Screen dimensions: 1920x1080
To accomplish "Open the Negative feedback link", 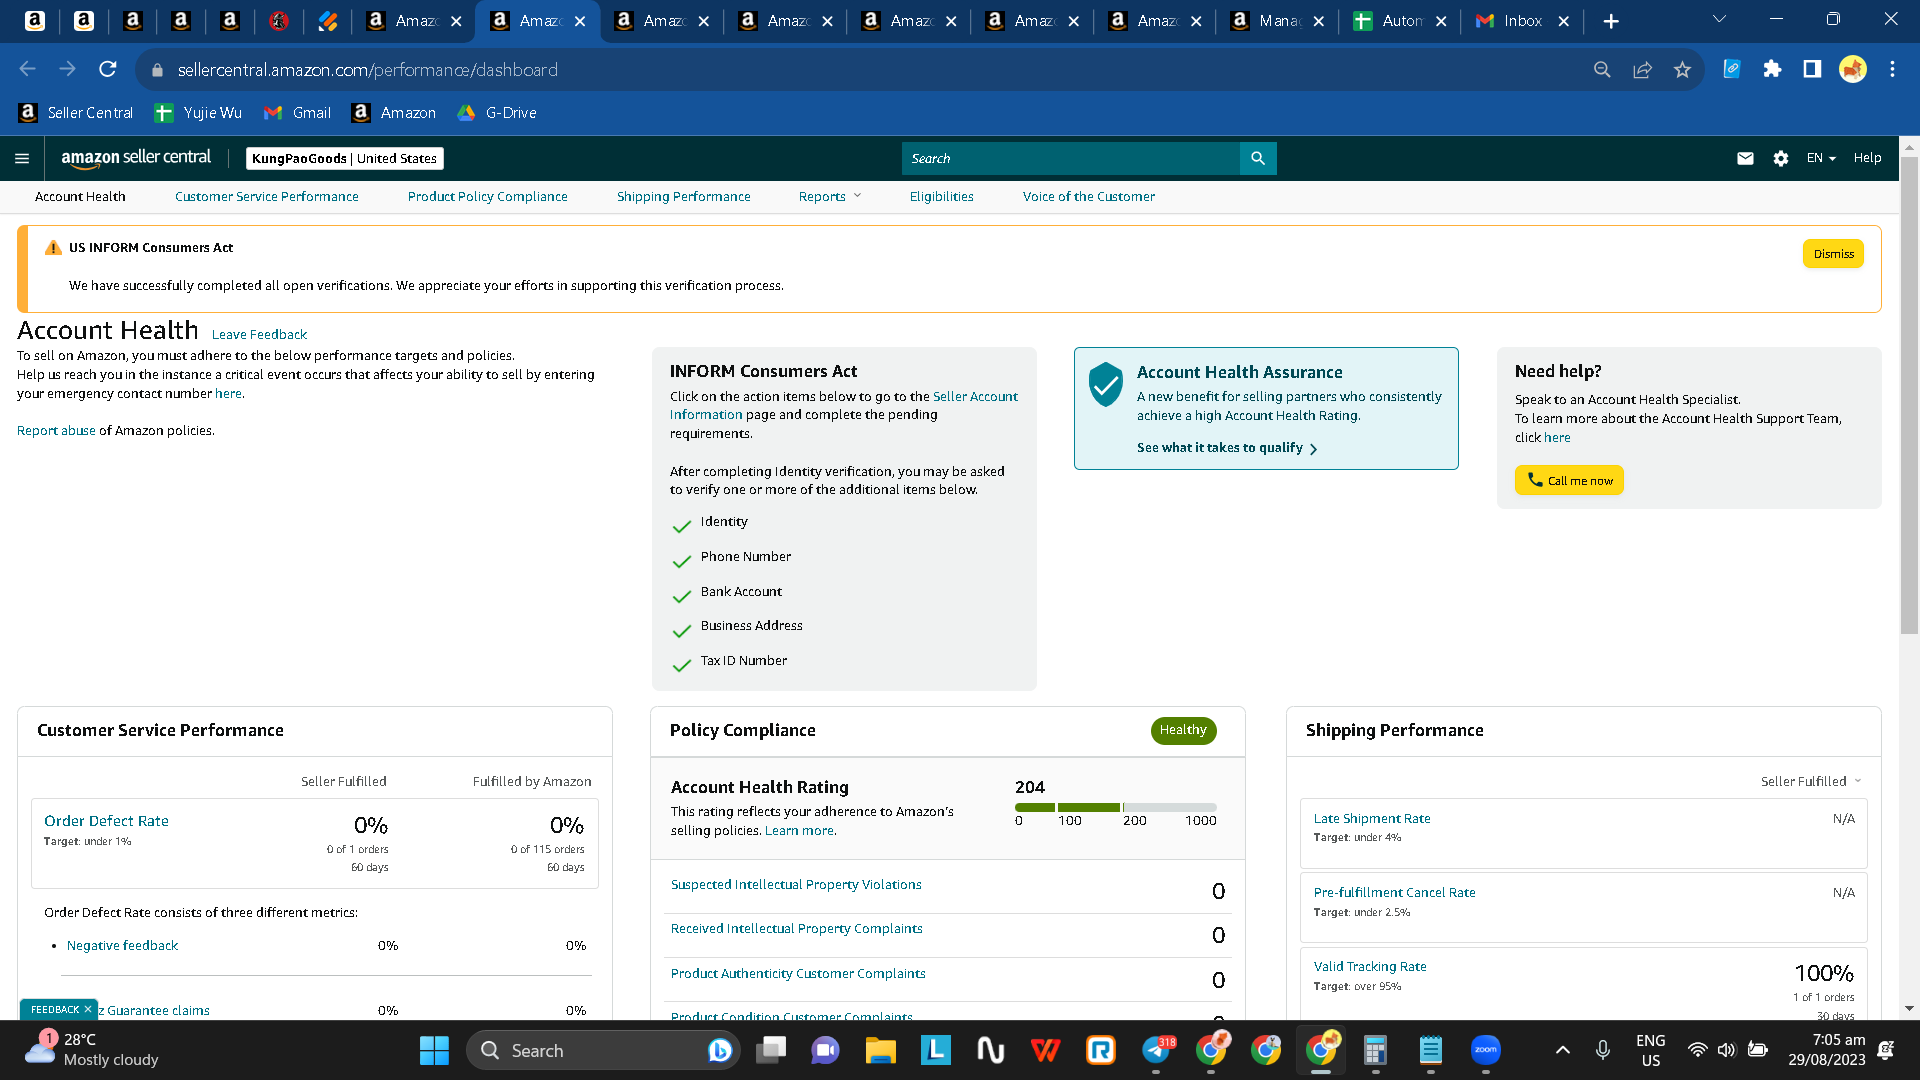I will (x=122, y=946).
